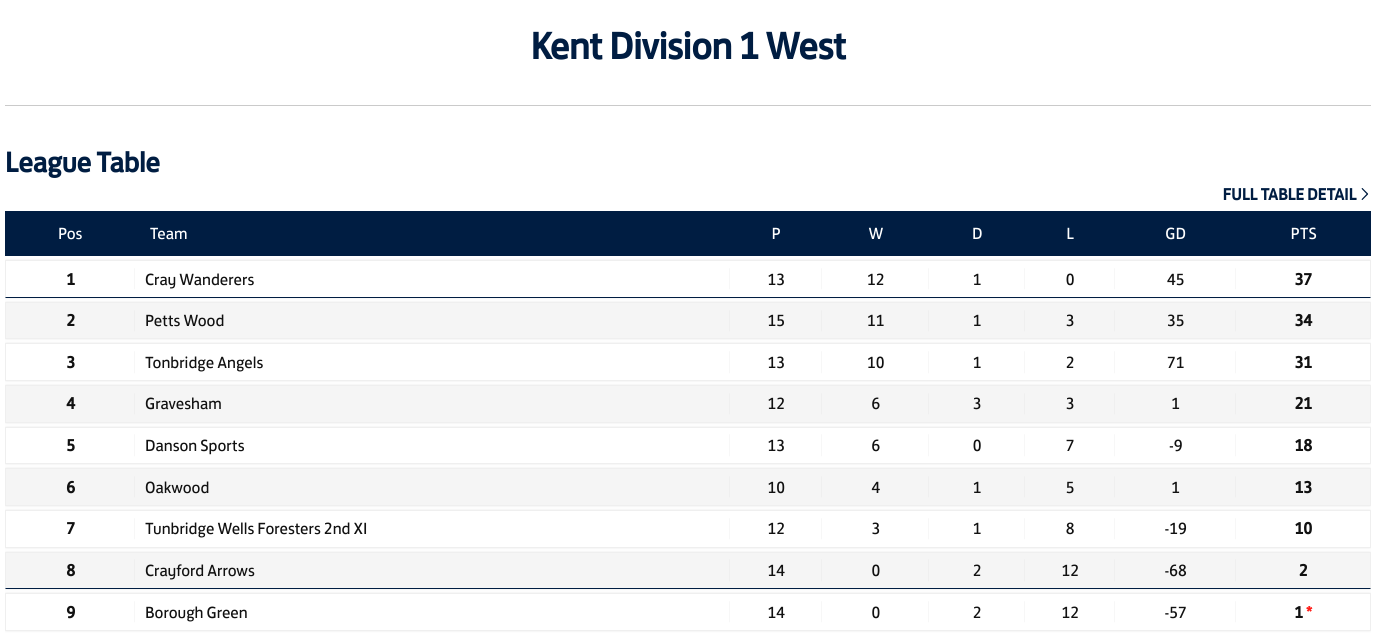Click the Team column header
Viewport: 1378px width, 637px height.
click(169, 234)
